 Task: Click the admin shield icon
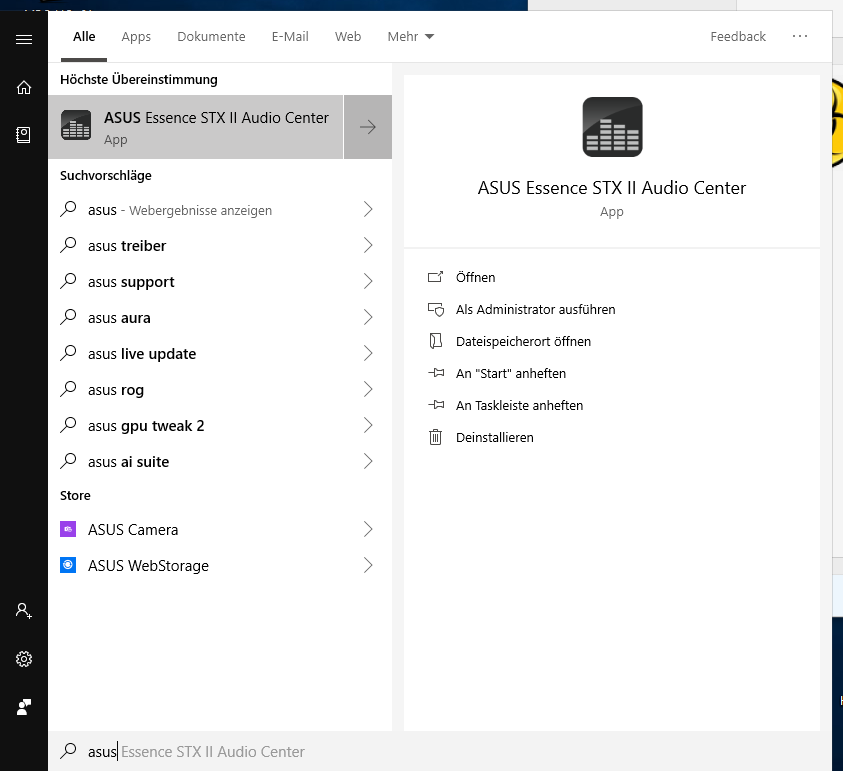[x=435, y=309]
